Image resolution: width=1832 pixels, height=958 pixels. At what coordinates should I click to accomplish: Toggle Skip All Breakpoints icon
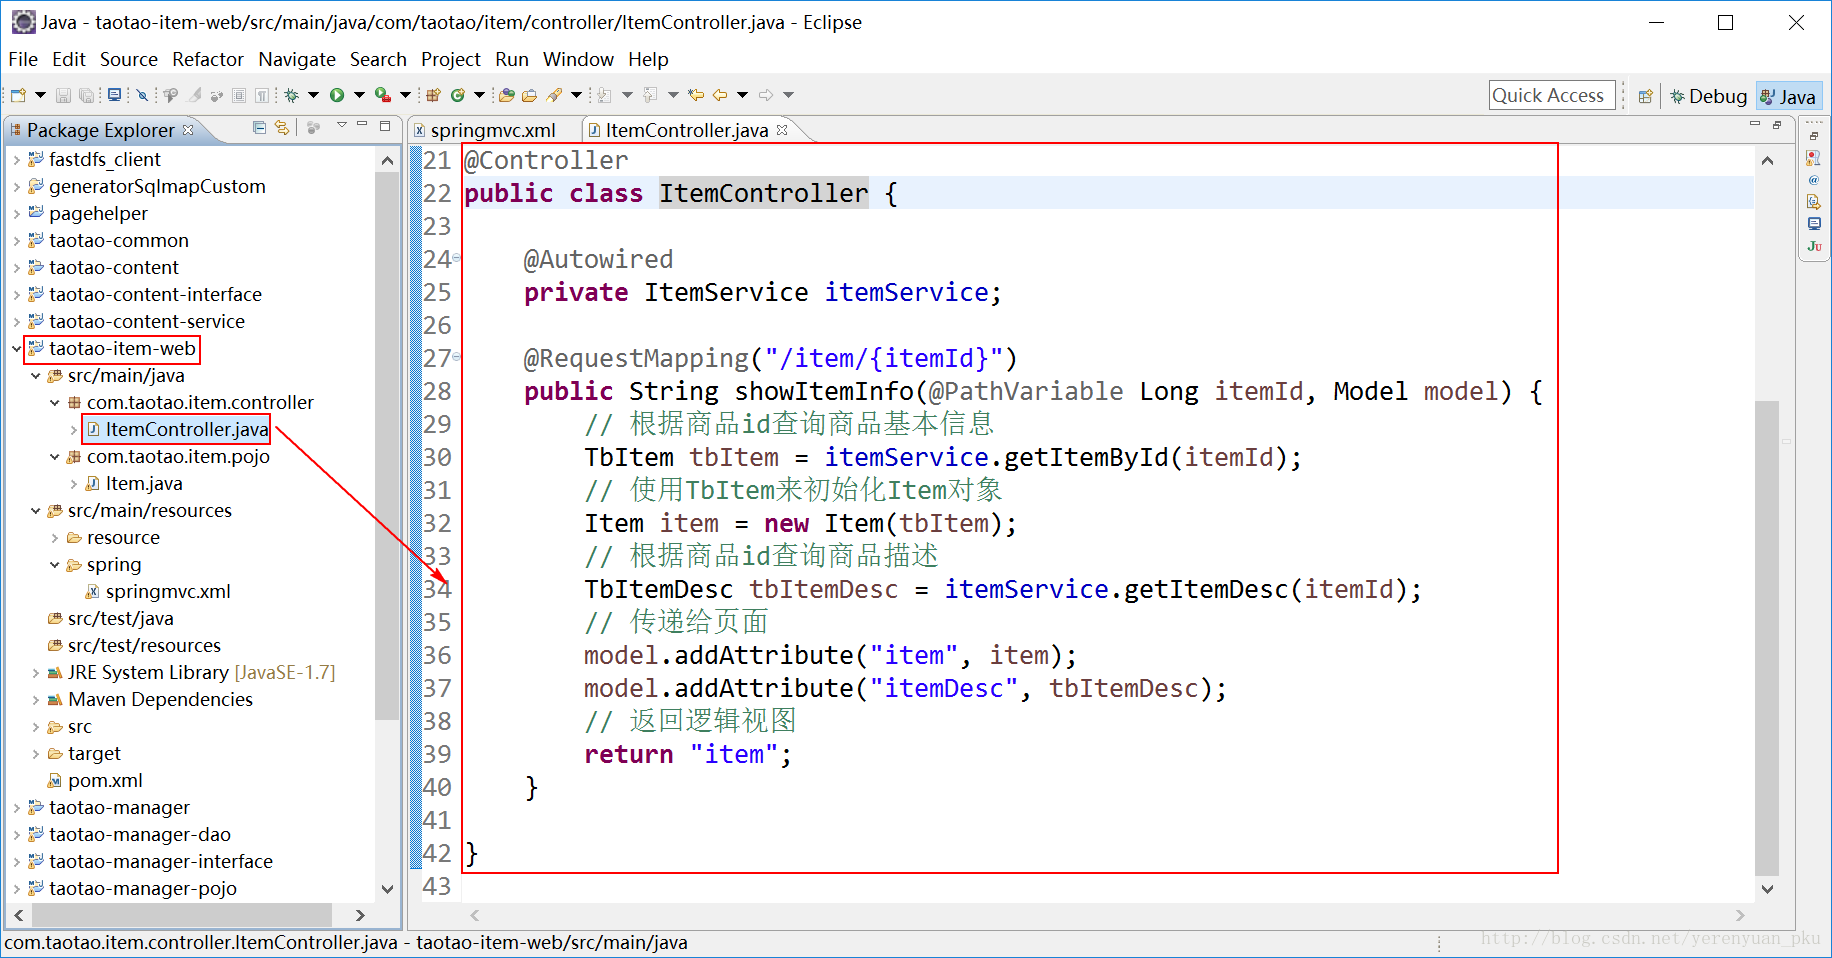tap(142, 95)
